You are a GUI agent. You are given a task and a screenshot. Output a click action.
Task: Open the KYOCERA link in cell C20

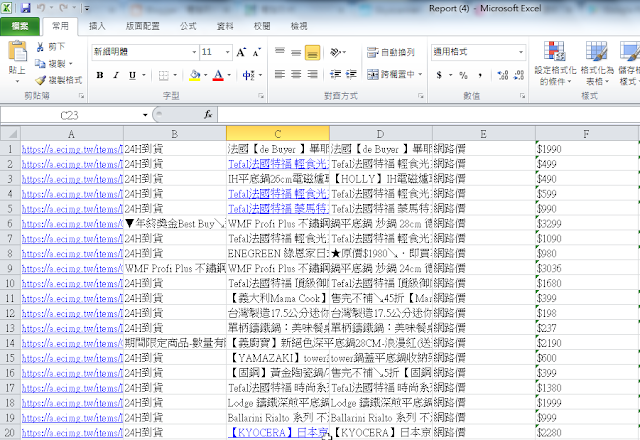[278, 432]
